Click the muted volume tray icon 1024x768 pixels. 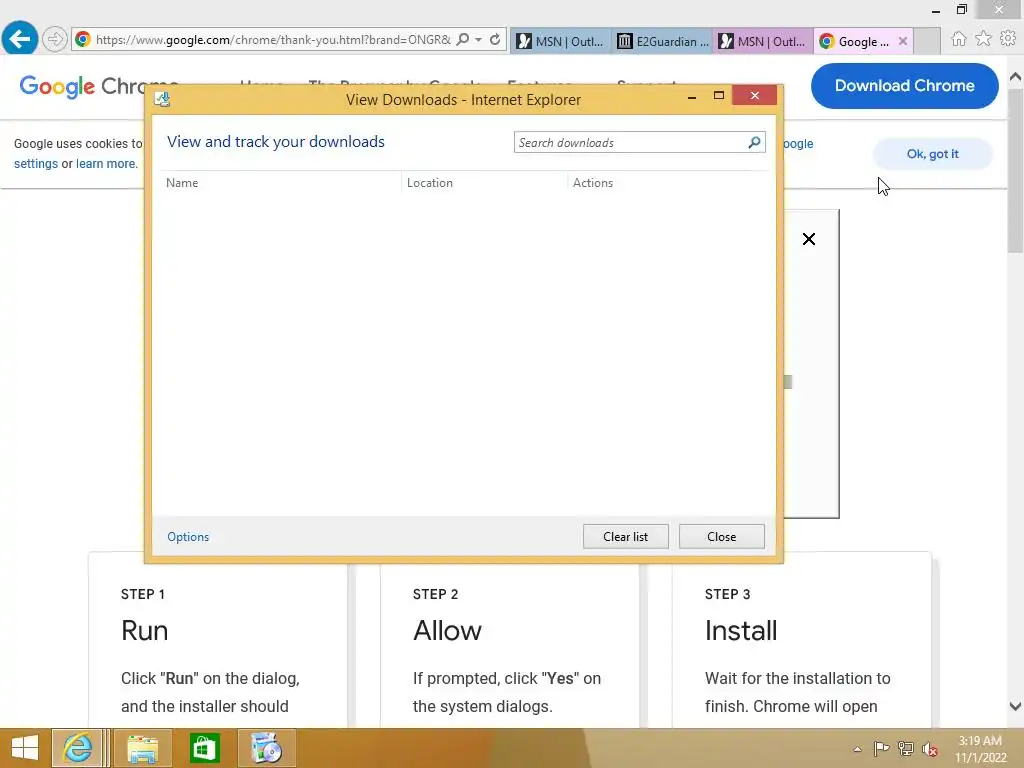(x=930, y=749)
